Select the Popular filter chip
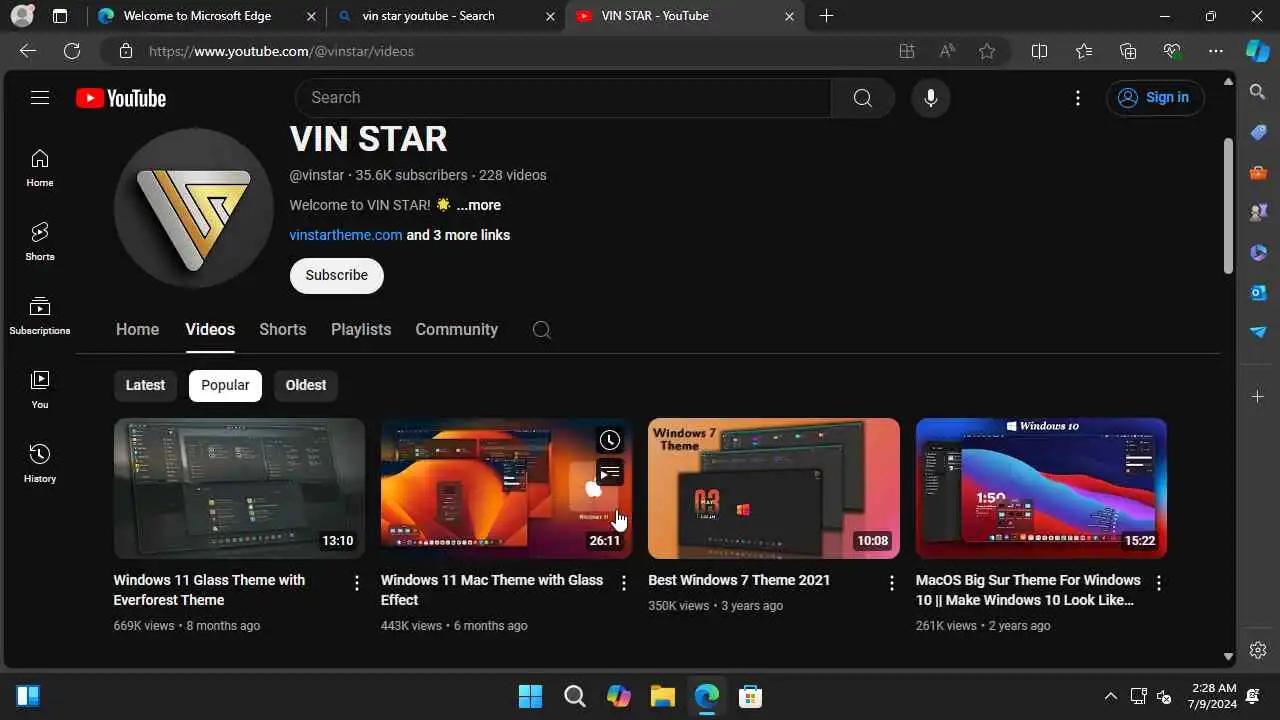The image size is (1280, 720). click(225, 385)
